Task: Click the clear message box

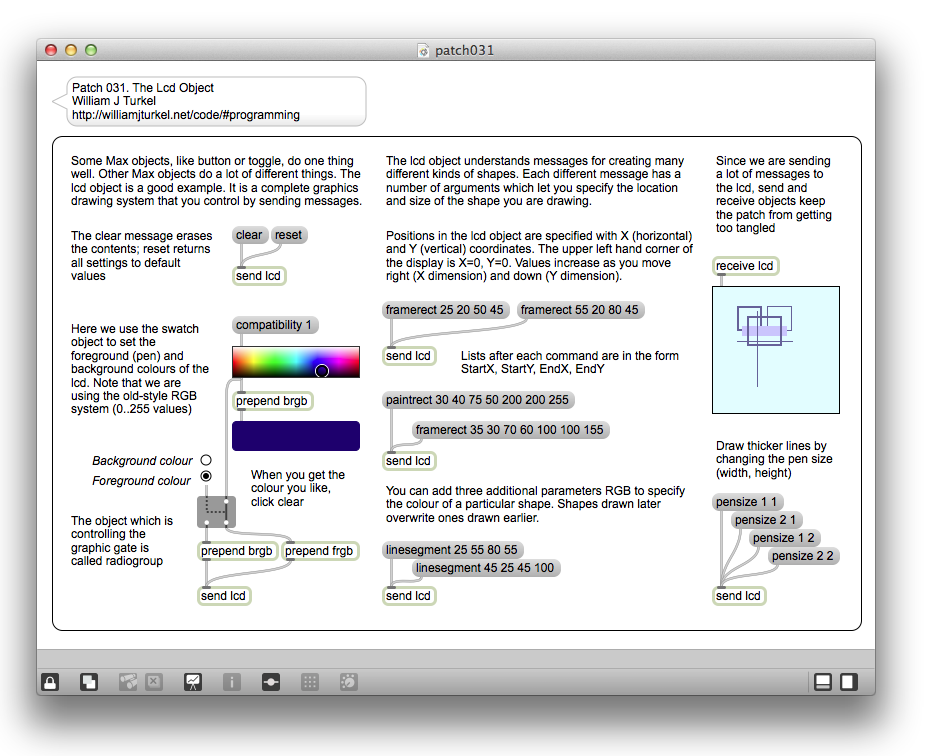Action: pyautogui.click(x=249, y=236)
